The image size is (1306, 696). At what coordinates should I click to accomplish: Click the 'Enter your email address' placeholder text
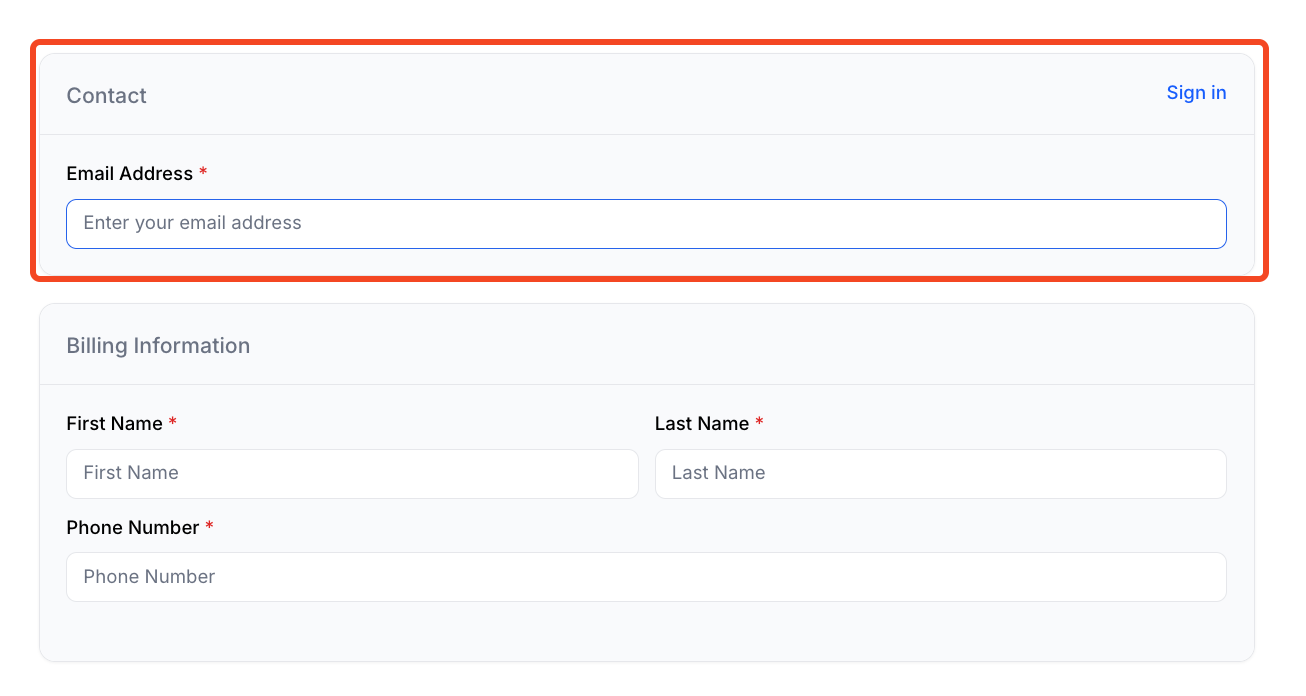(192, 223)
